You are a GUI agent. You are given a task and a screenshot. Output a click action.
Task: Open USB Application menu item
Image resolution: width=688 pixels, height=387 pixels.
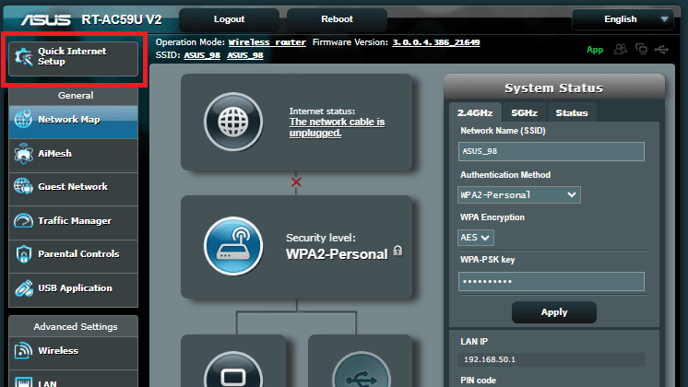click(x=73, y=290)
